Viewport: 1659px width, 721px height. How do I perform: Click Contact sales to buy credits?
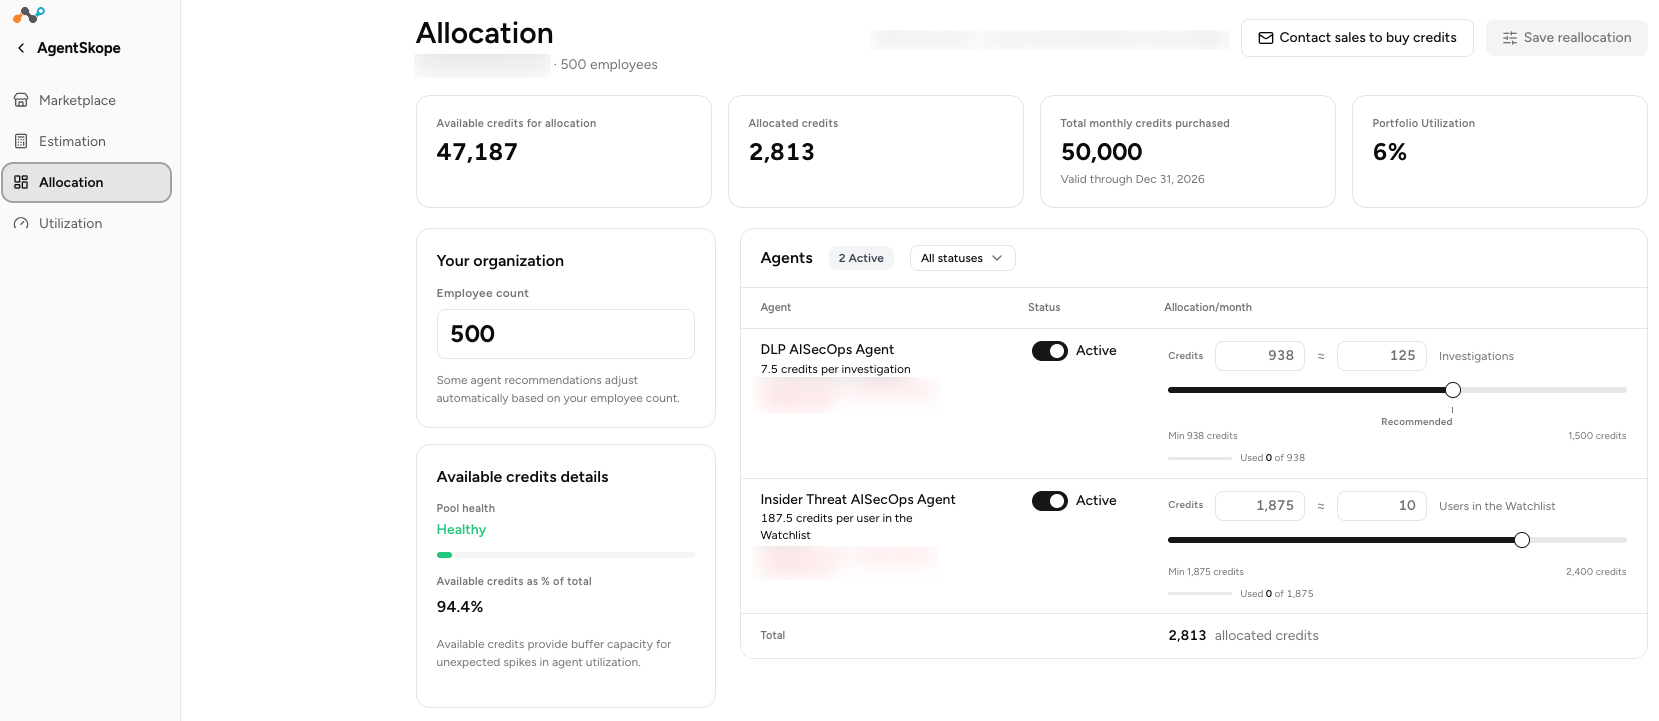click(x=1357, y=38)
